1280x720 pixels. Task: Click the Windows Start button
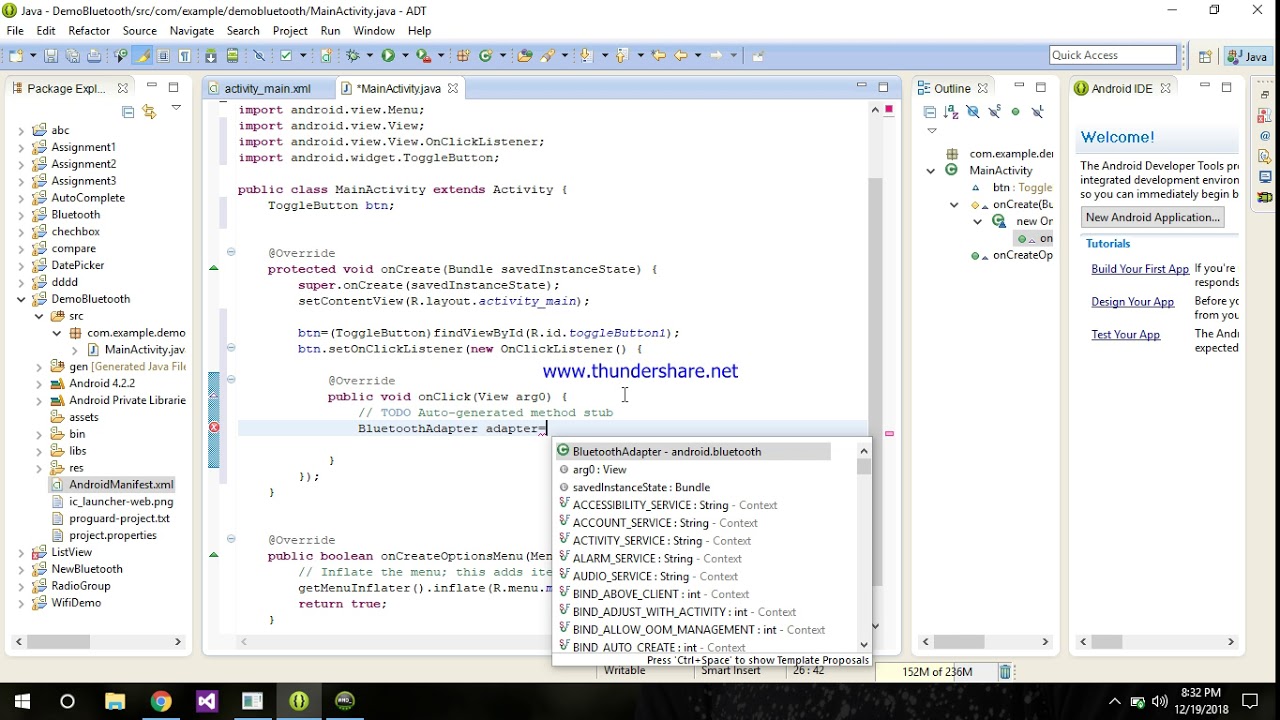pos(22,701)
